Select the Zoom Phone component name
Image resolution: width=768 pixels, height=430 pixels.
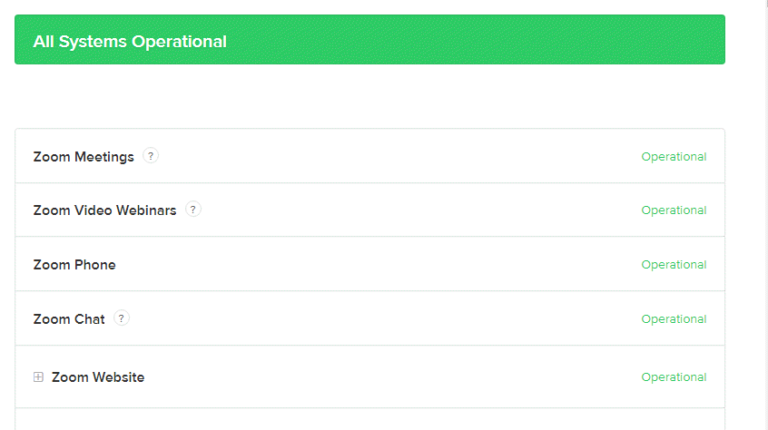74,265
